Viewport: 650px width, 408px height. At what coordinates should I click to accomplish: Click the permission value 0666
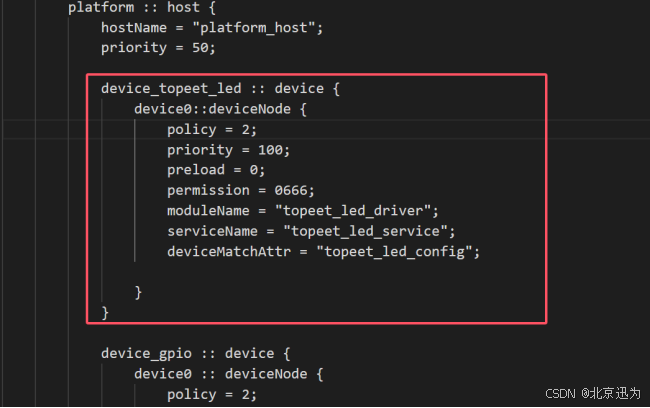click(294, 190)
